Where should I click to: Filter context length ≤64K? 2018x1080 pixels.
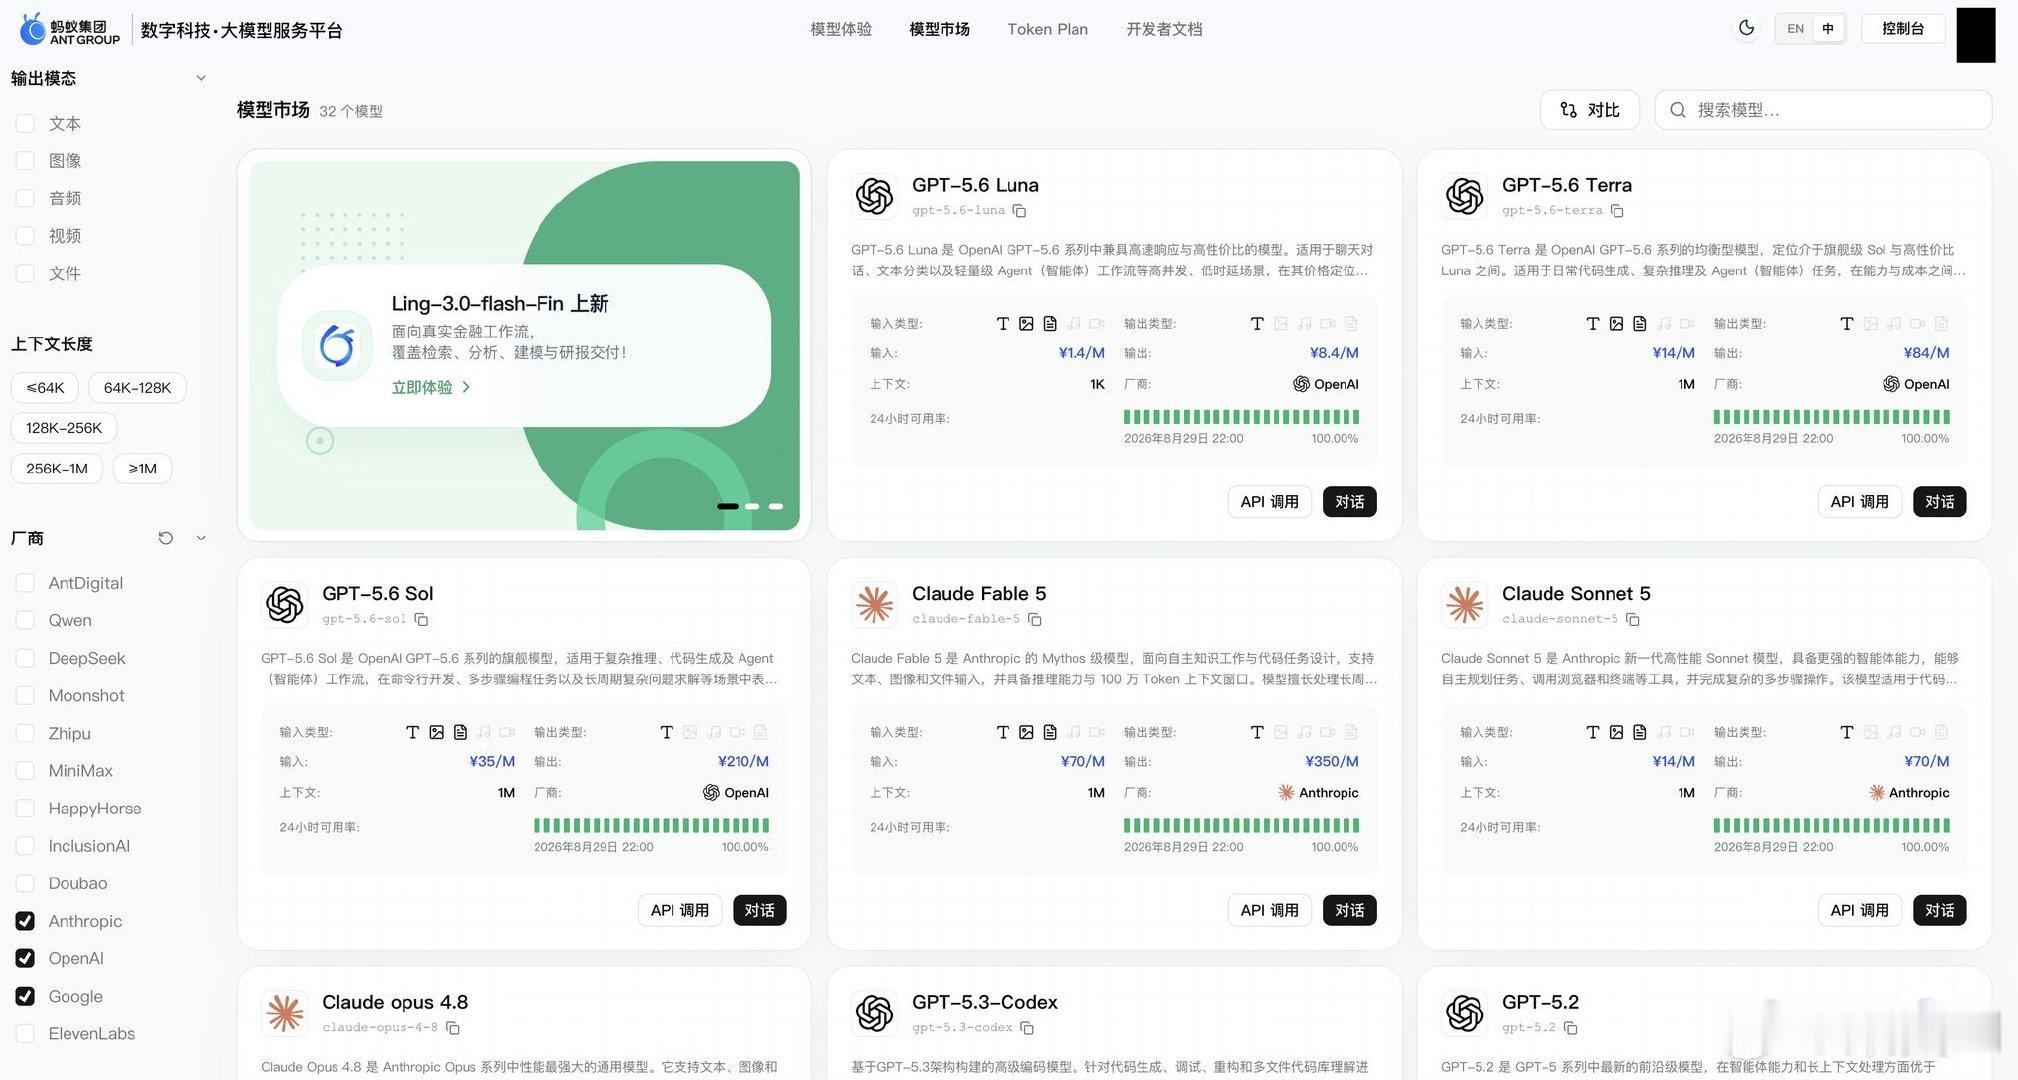(45, 387)
